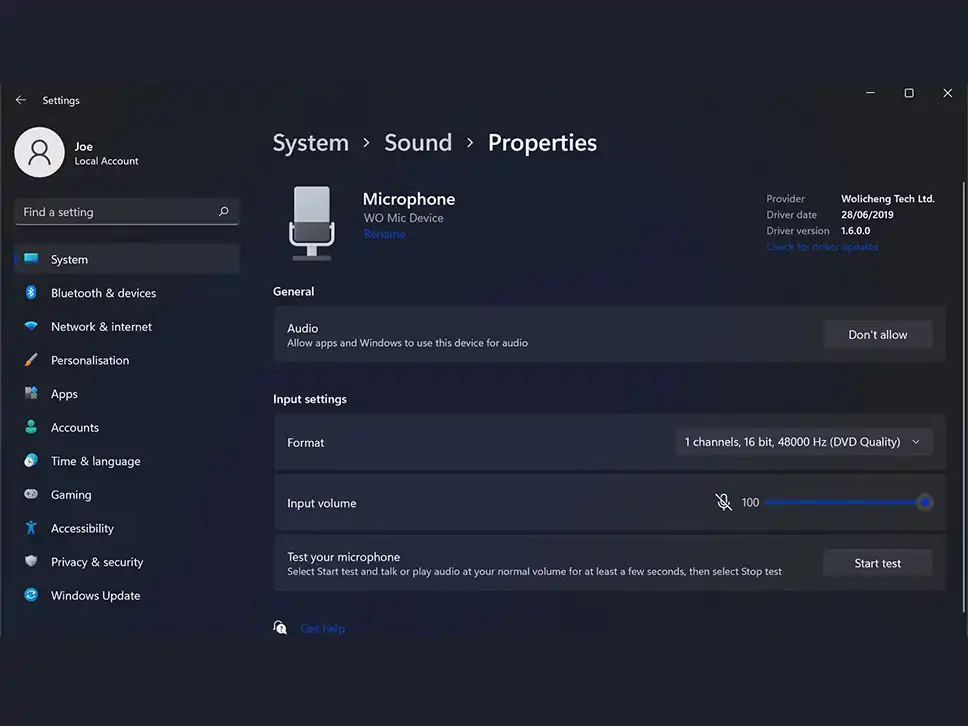
Task: Click the microphone mute icon near Input volume
Action: pos(723,502)
